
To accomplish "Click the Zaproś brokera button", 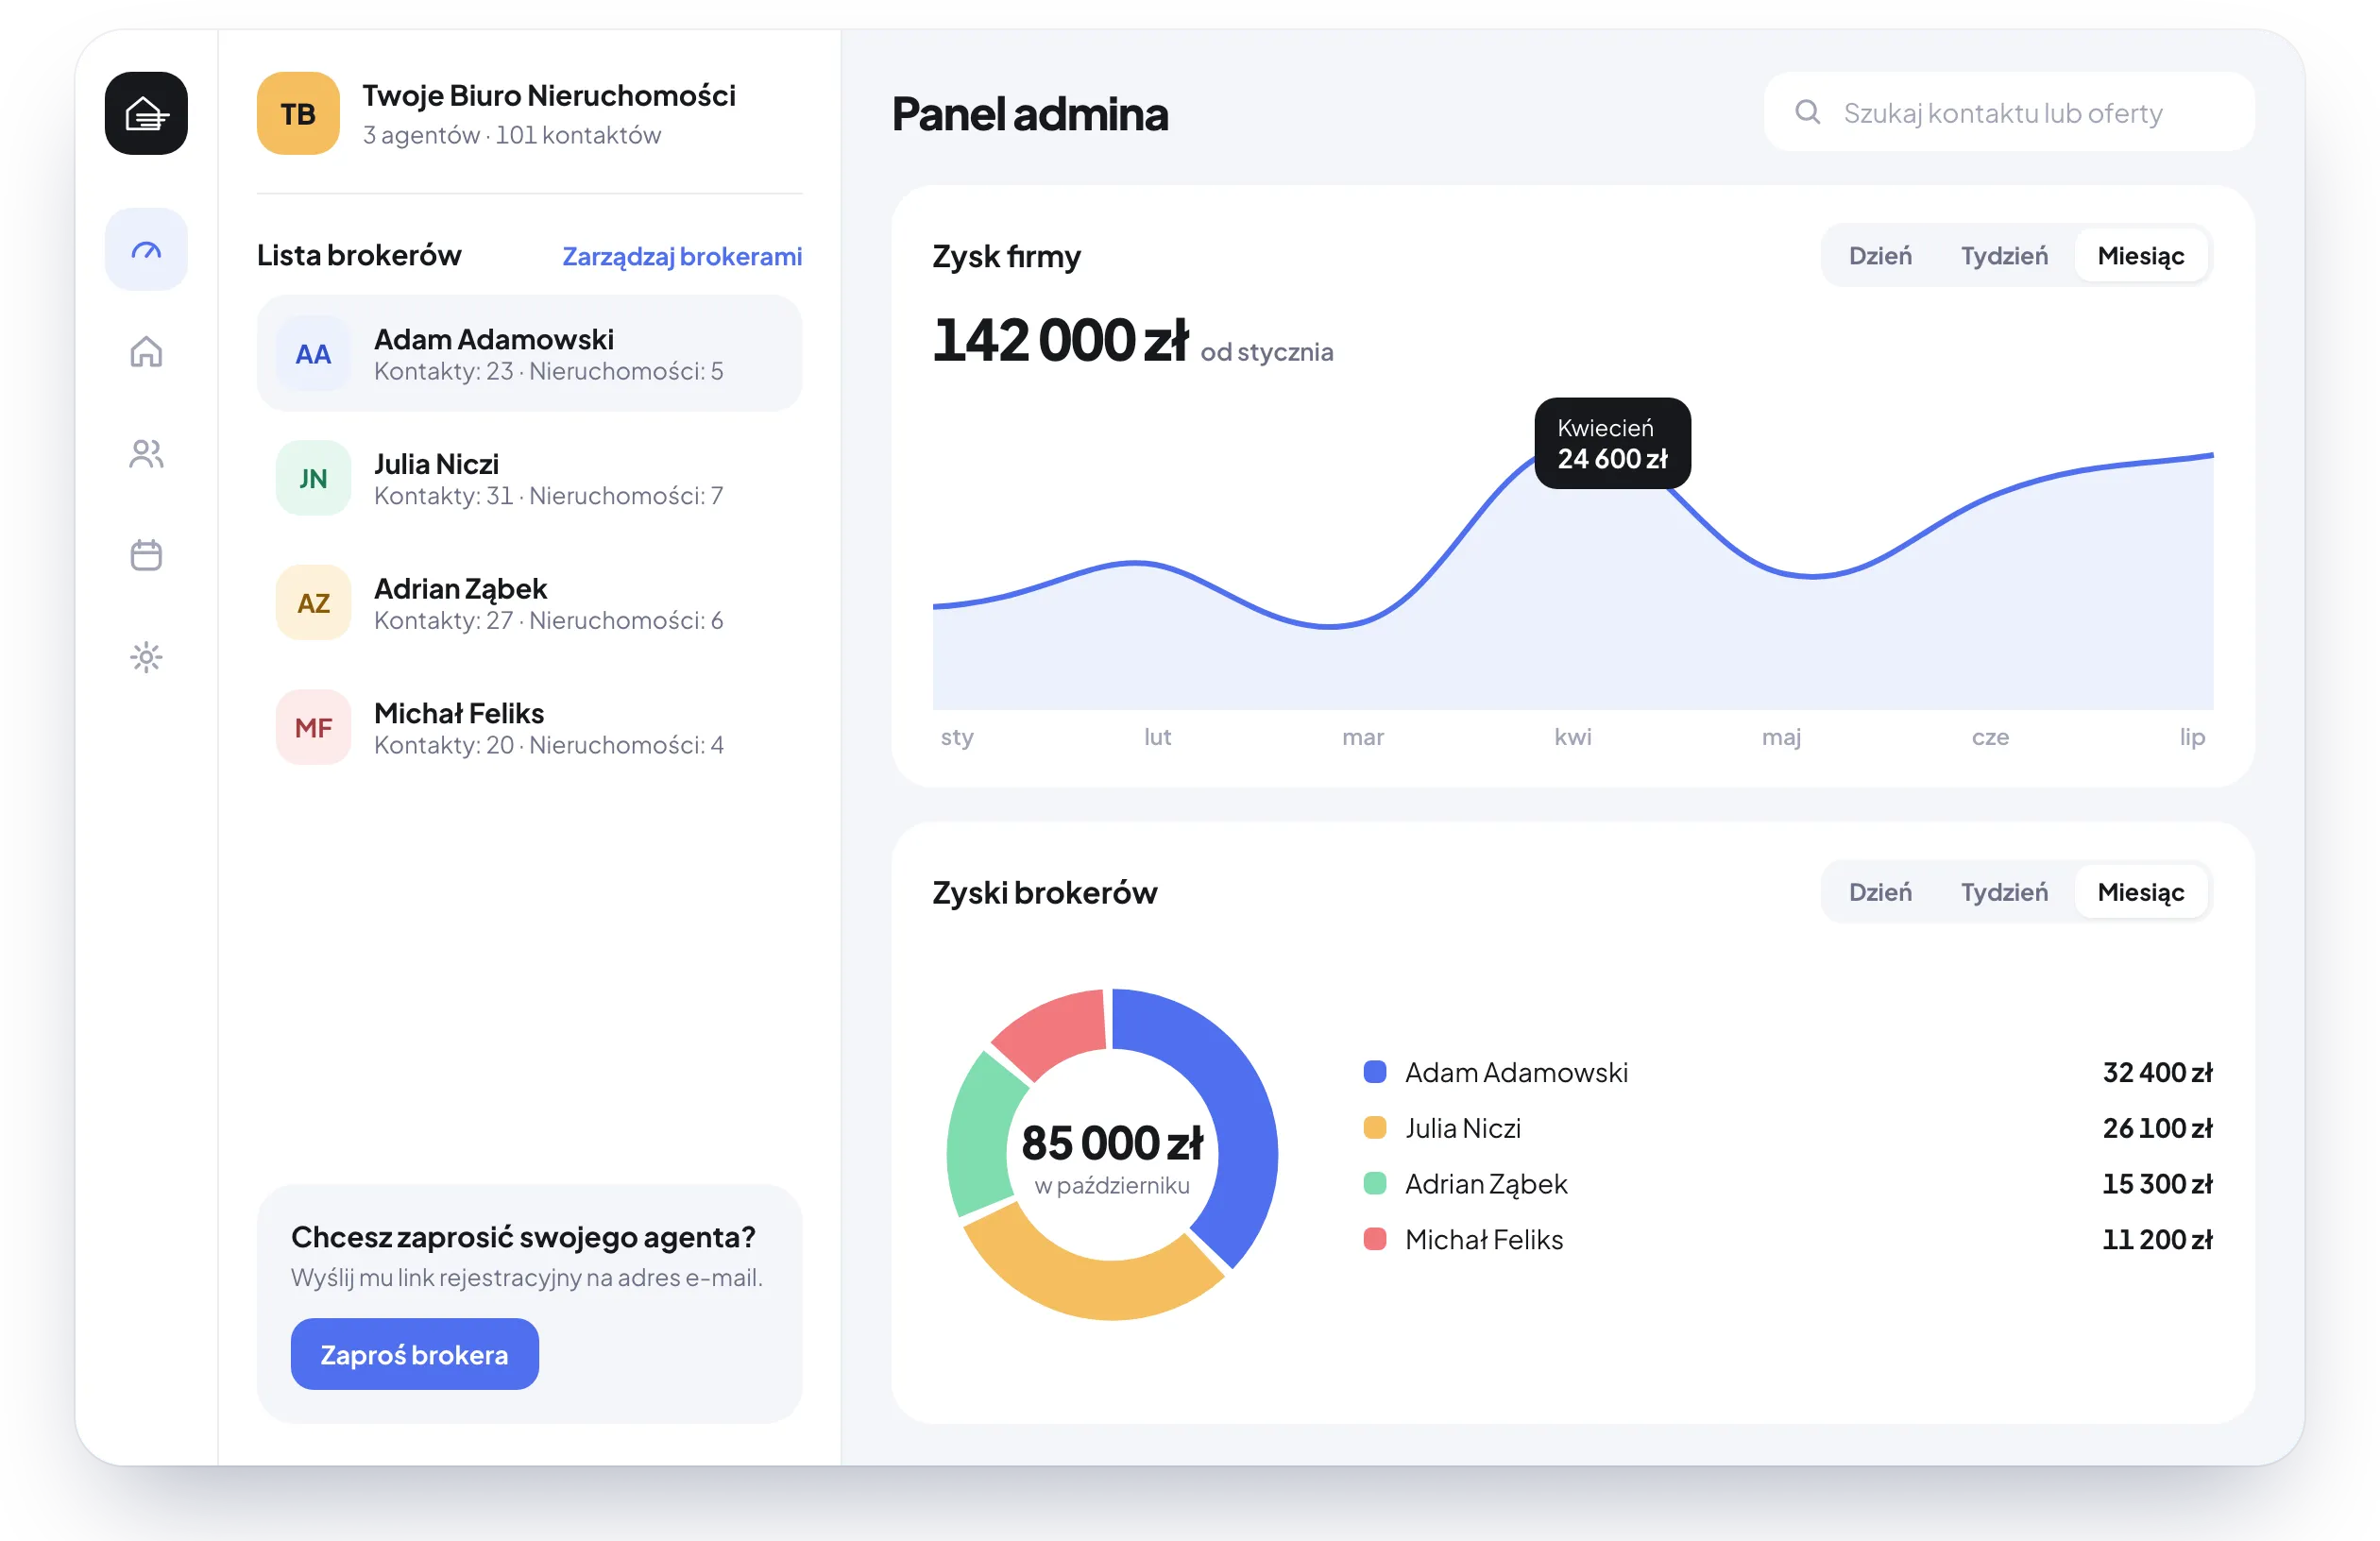I will (414, 1354).
